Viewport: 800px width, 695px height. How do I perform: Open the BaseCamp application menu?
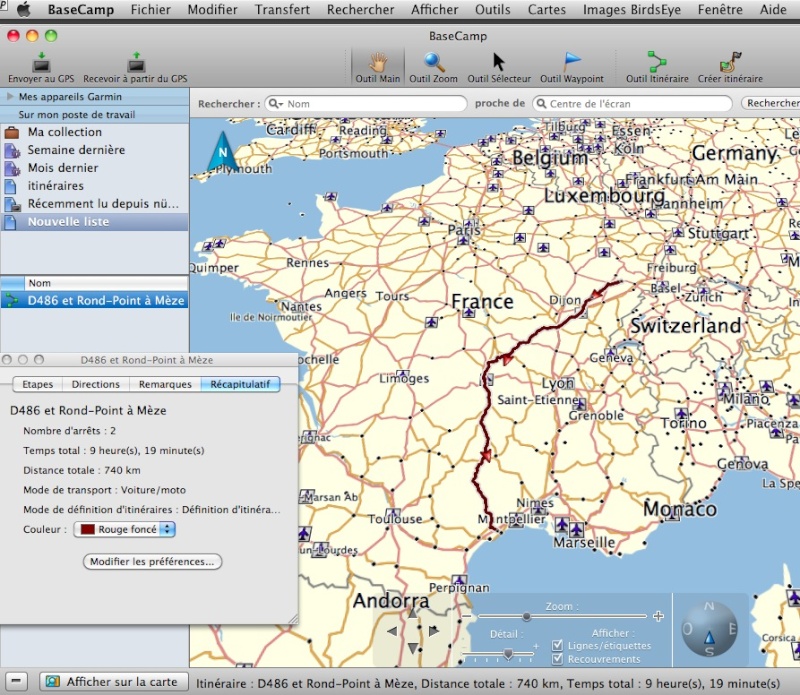(81, 9)
